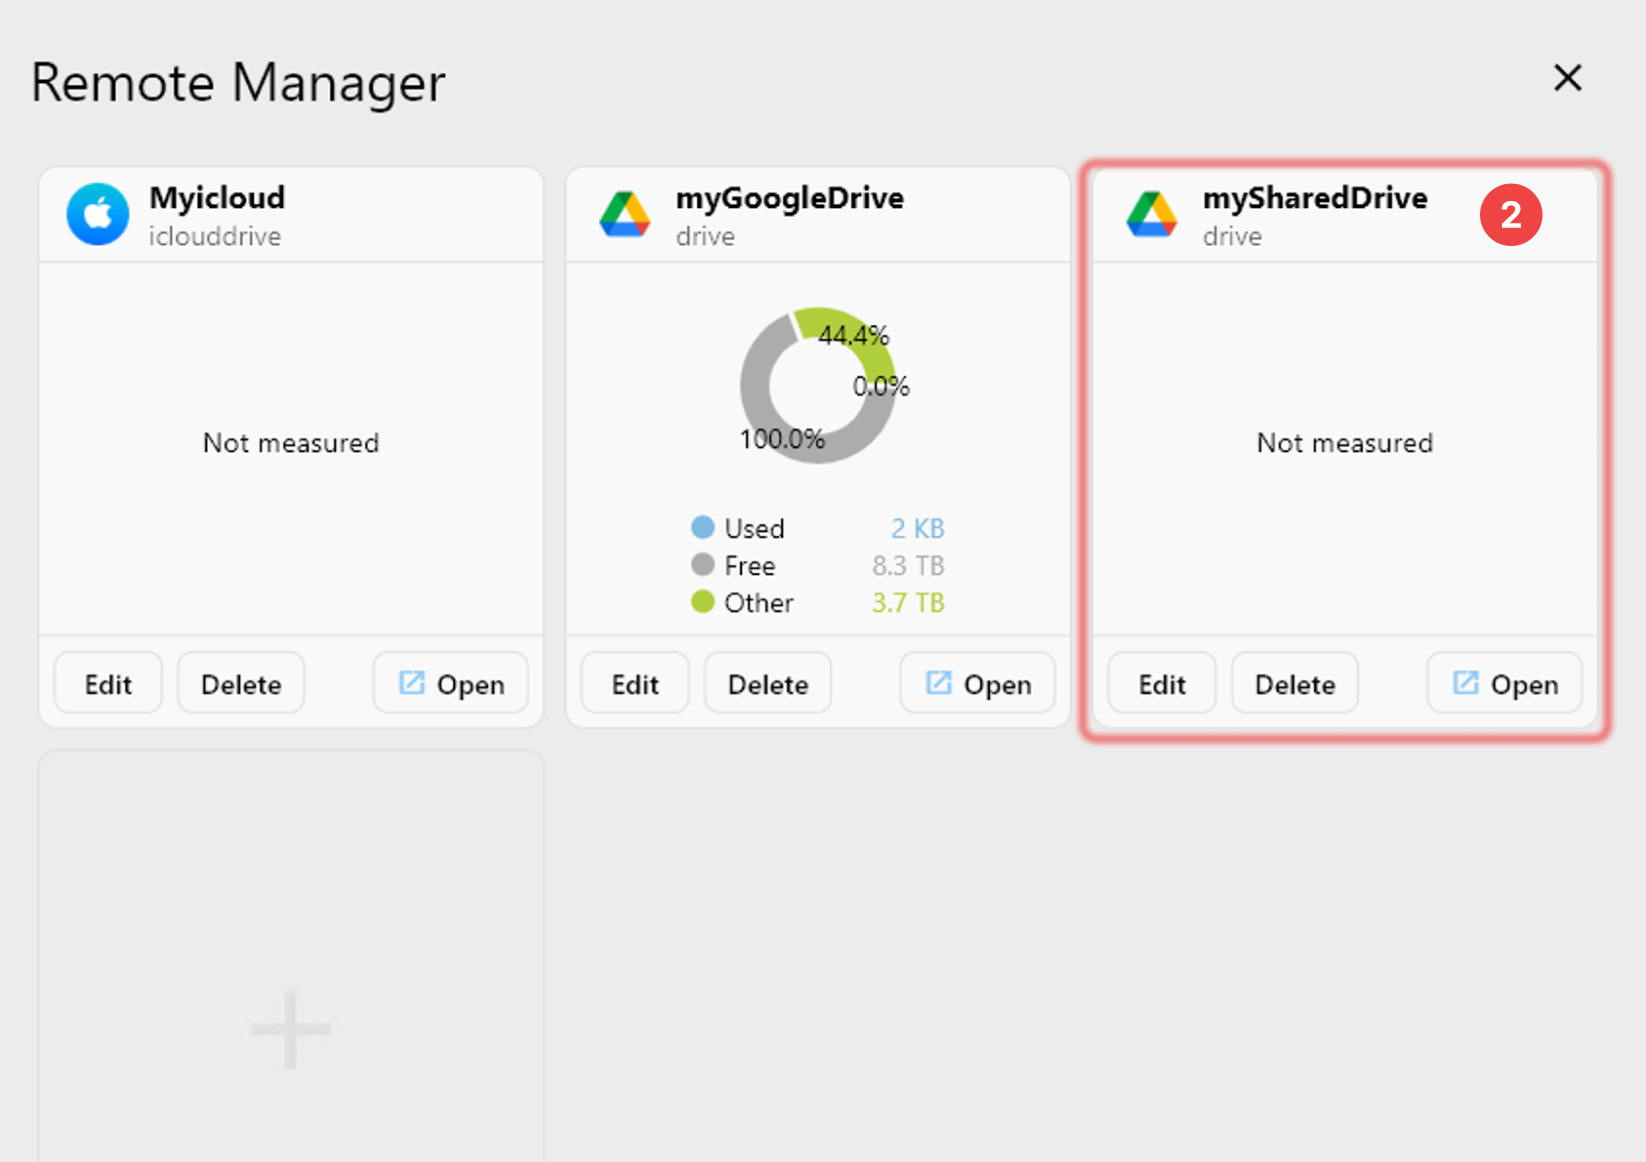Click the Google Drive icon on mySharedDrive card
The height and width of the screenshot is (1162, 1646).
pyautogui.click(x=1151, y=214)
